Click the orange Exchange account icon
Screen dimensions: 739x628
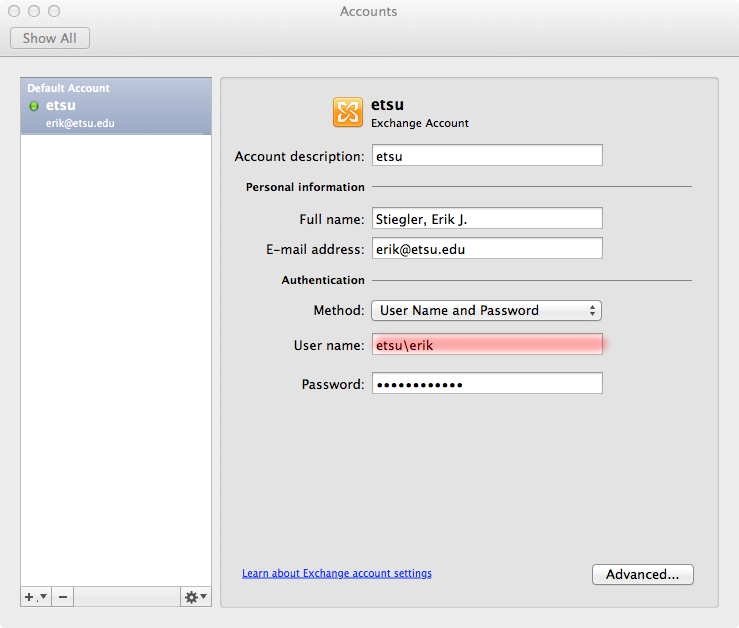click(348, 112)
